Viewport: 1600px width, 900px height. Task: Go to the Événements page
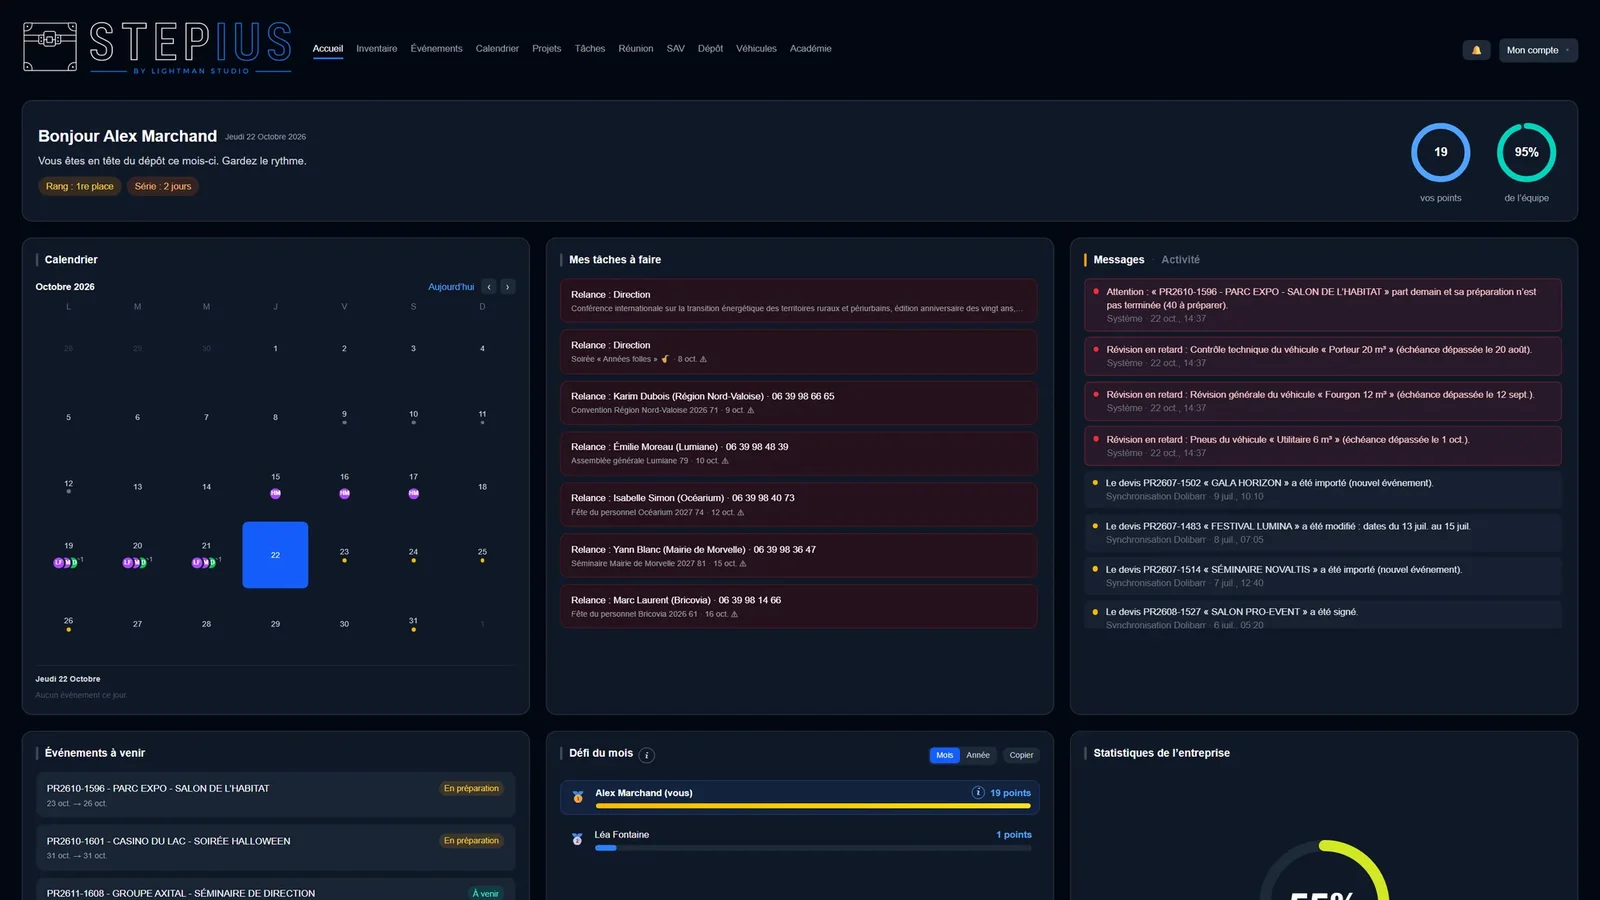tap(437, 49)
